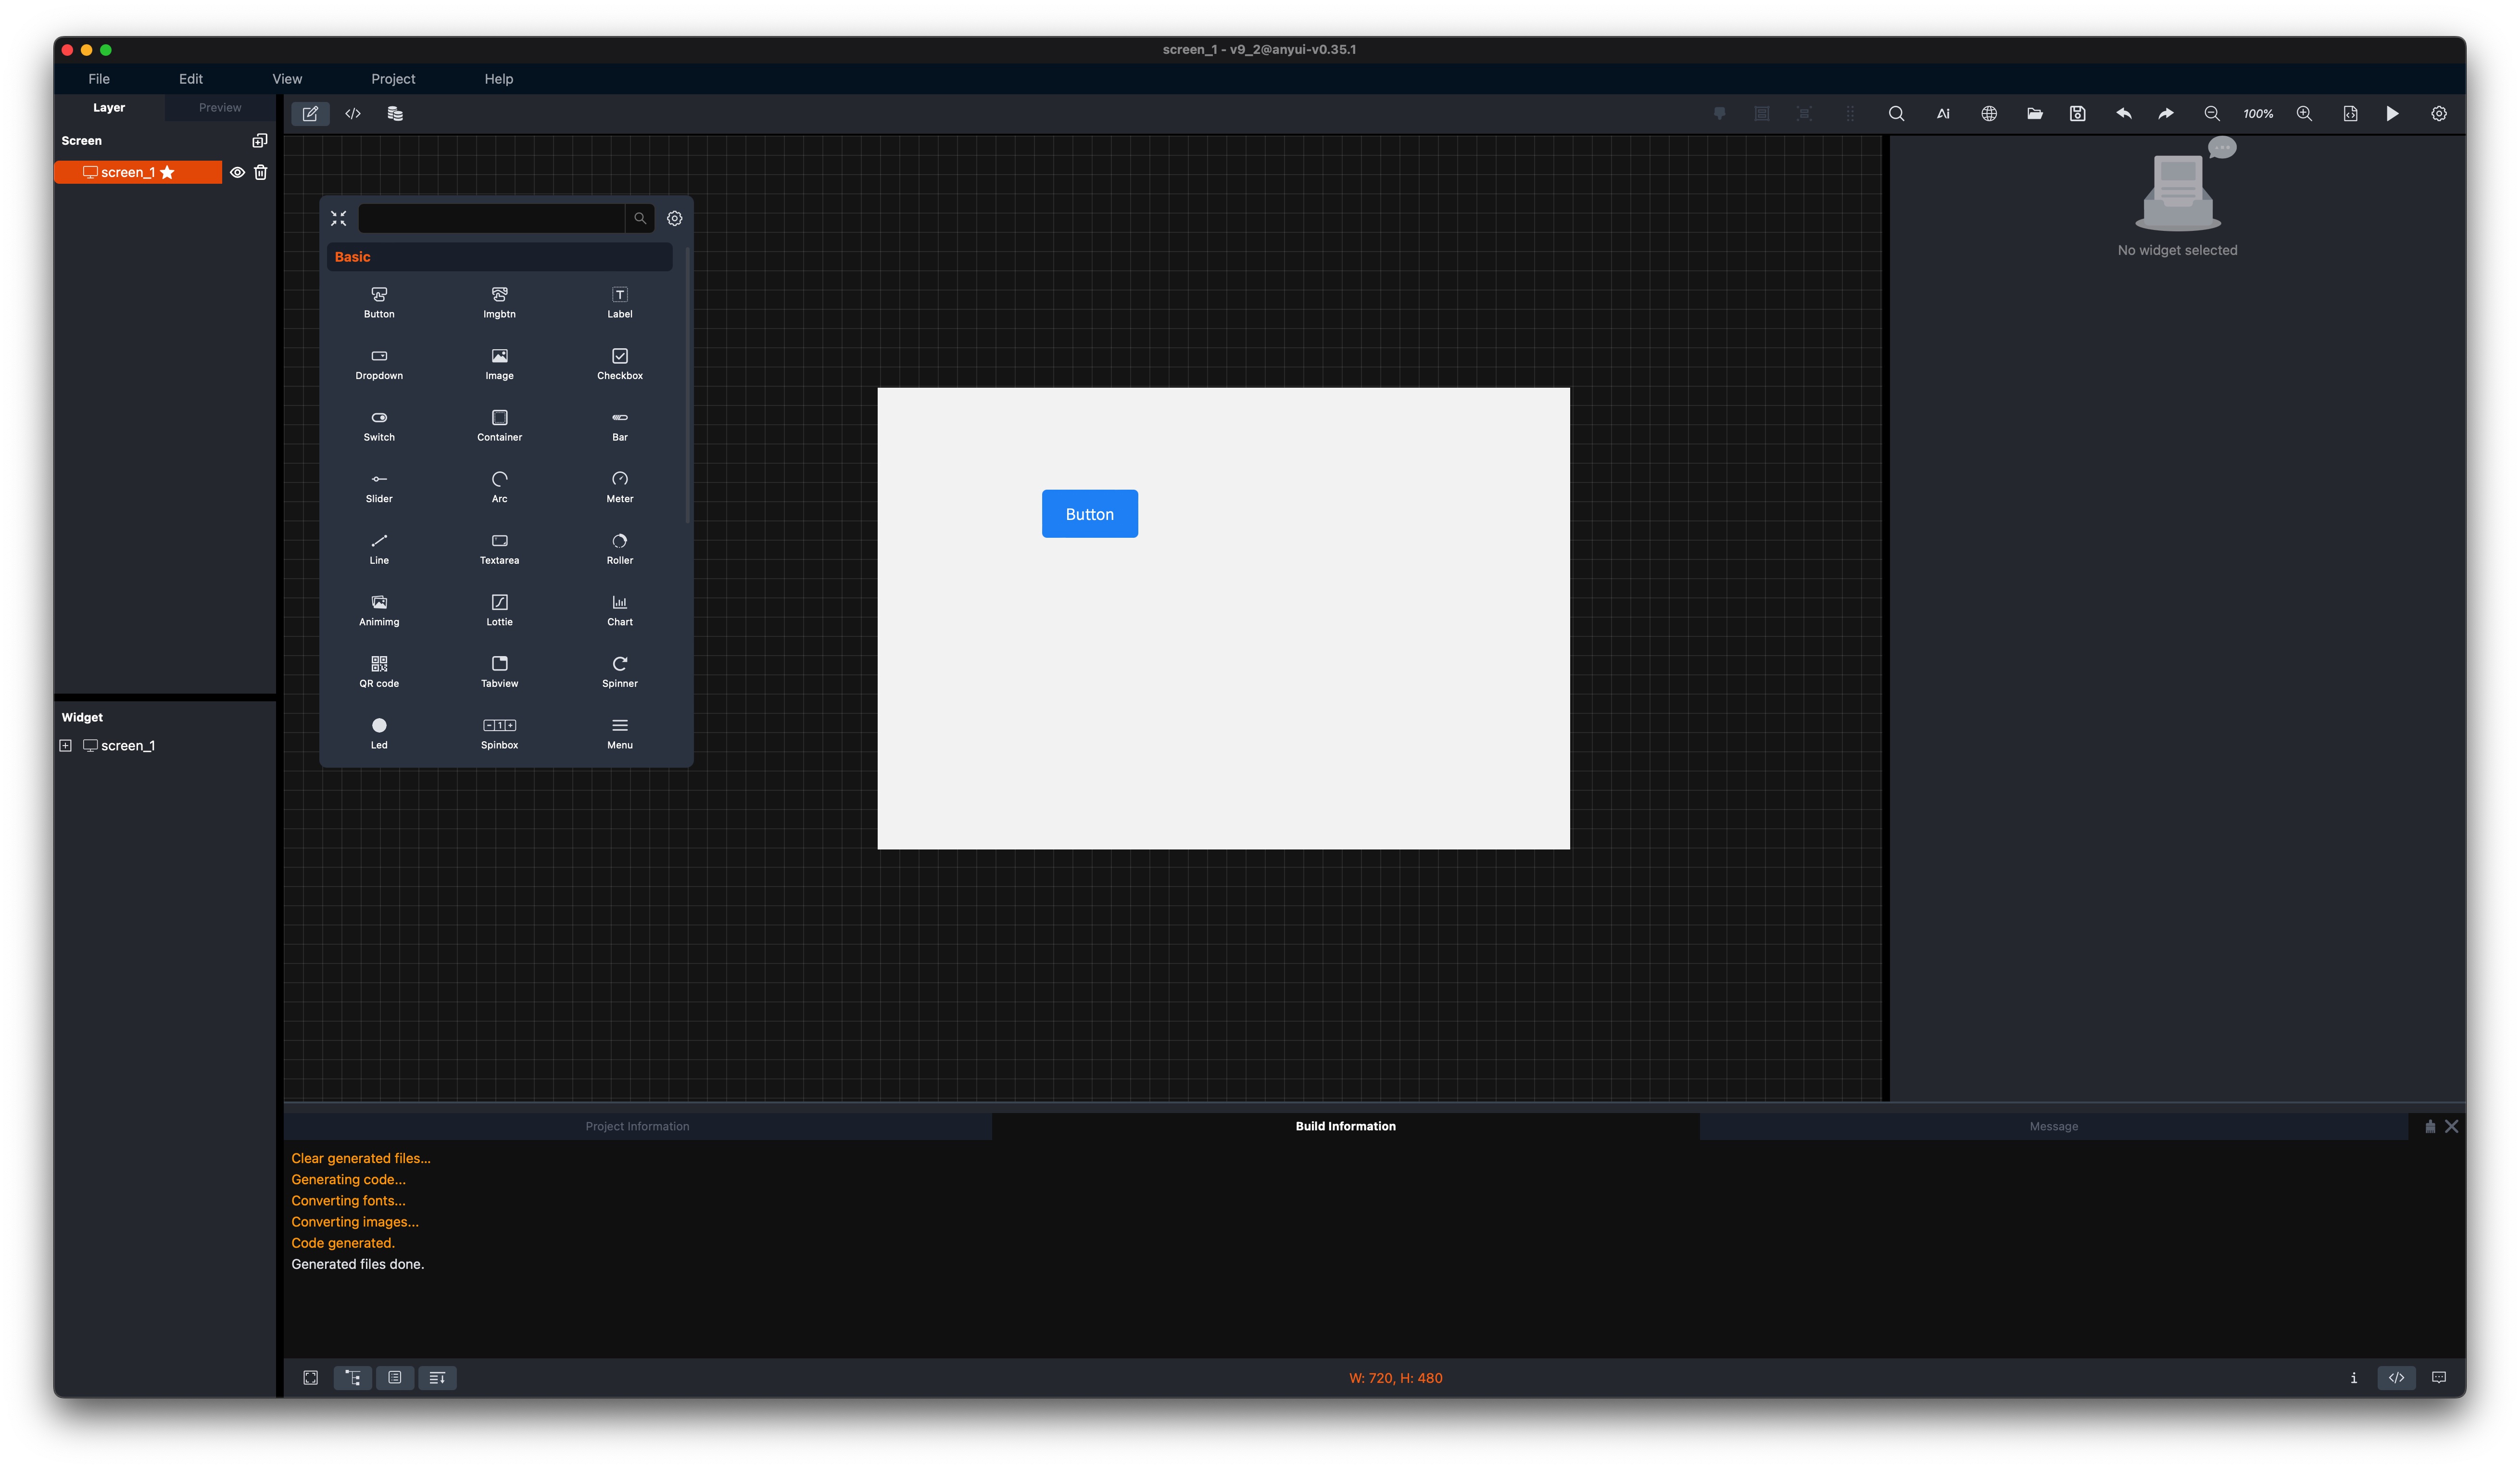
Task: Add a Slider widget from the palette
Action: tap(379, 486)
